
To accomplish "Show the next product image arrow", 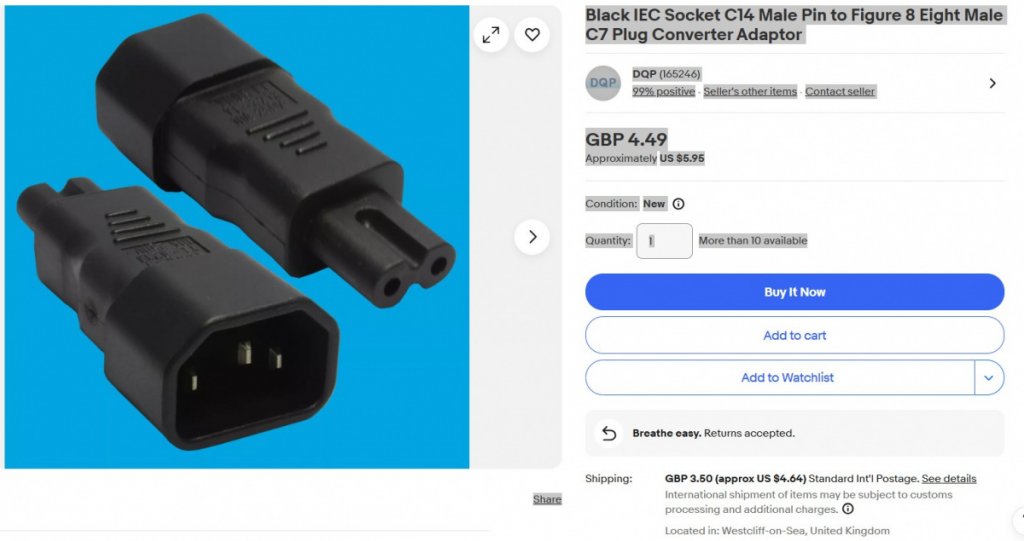I will point(532,237).
